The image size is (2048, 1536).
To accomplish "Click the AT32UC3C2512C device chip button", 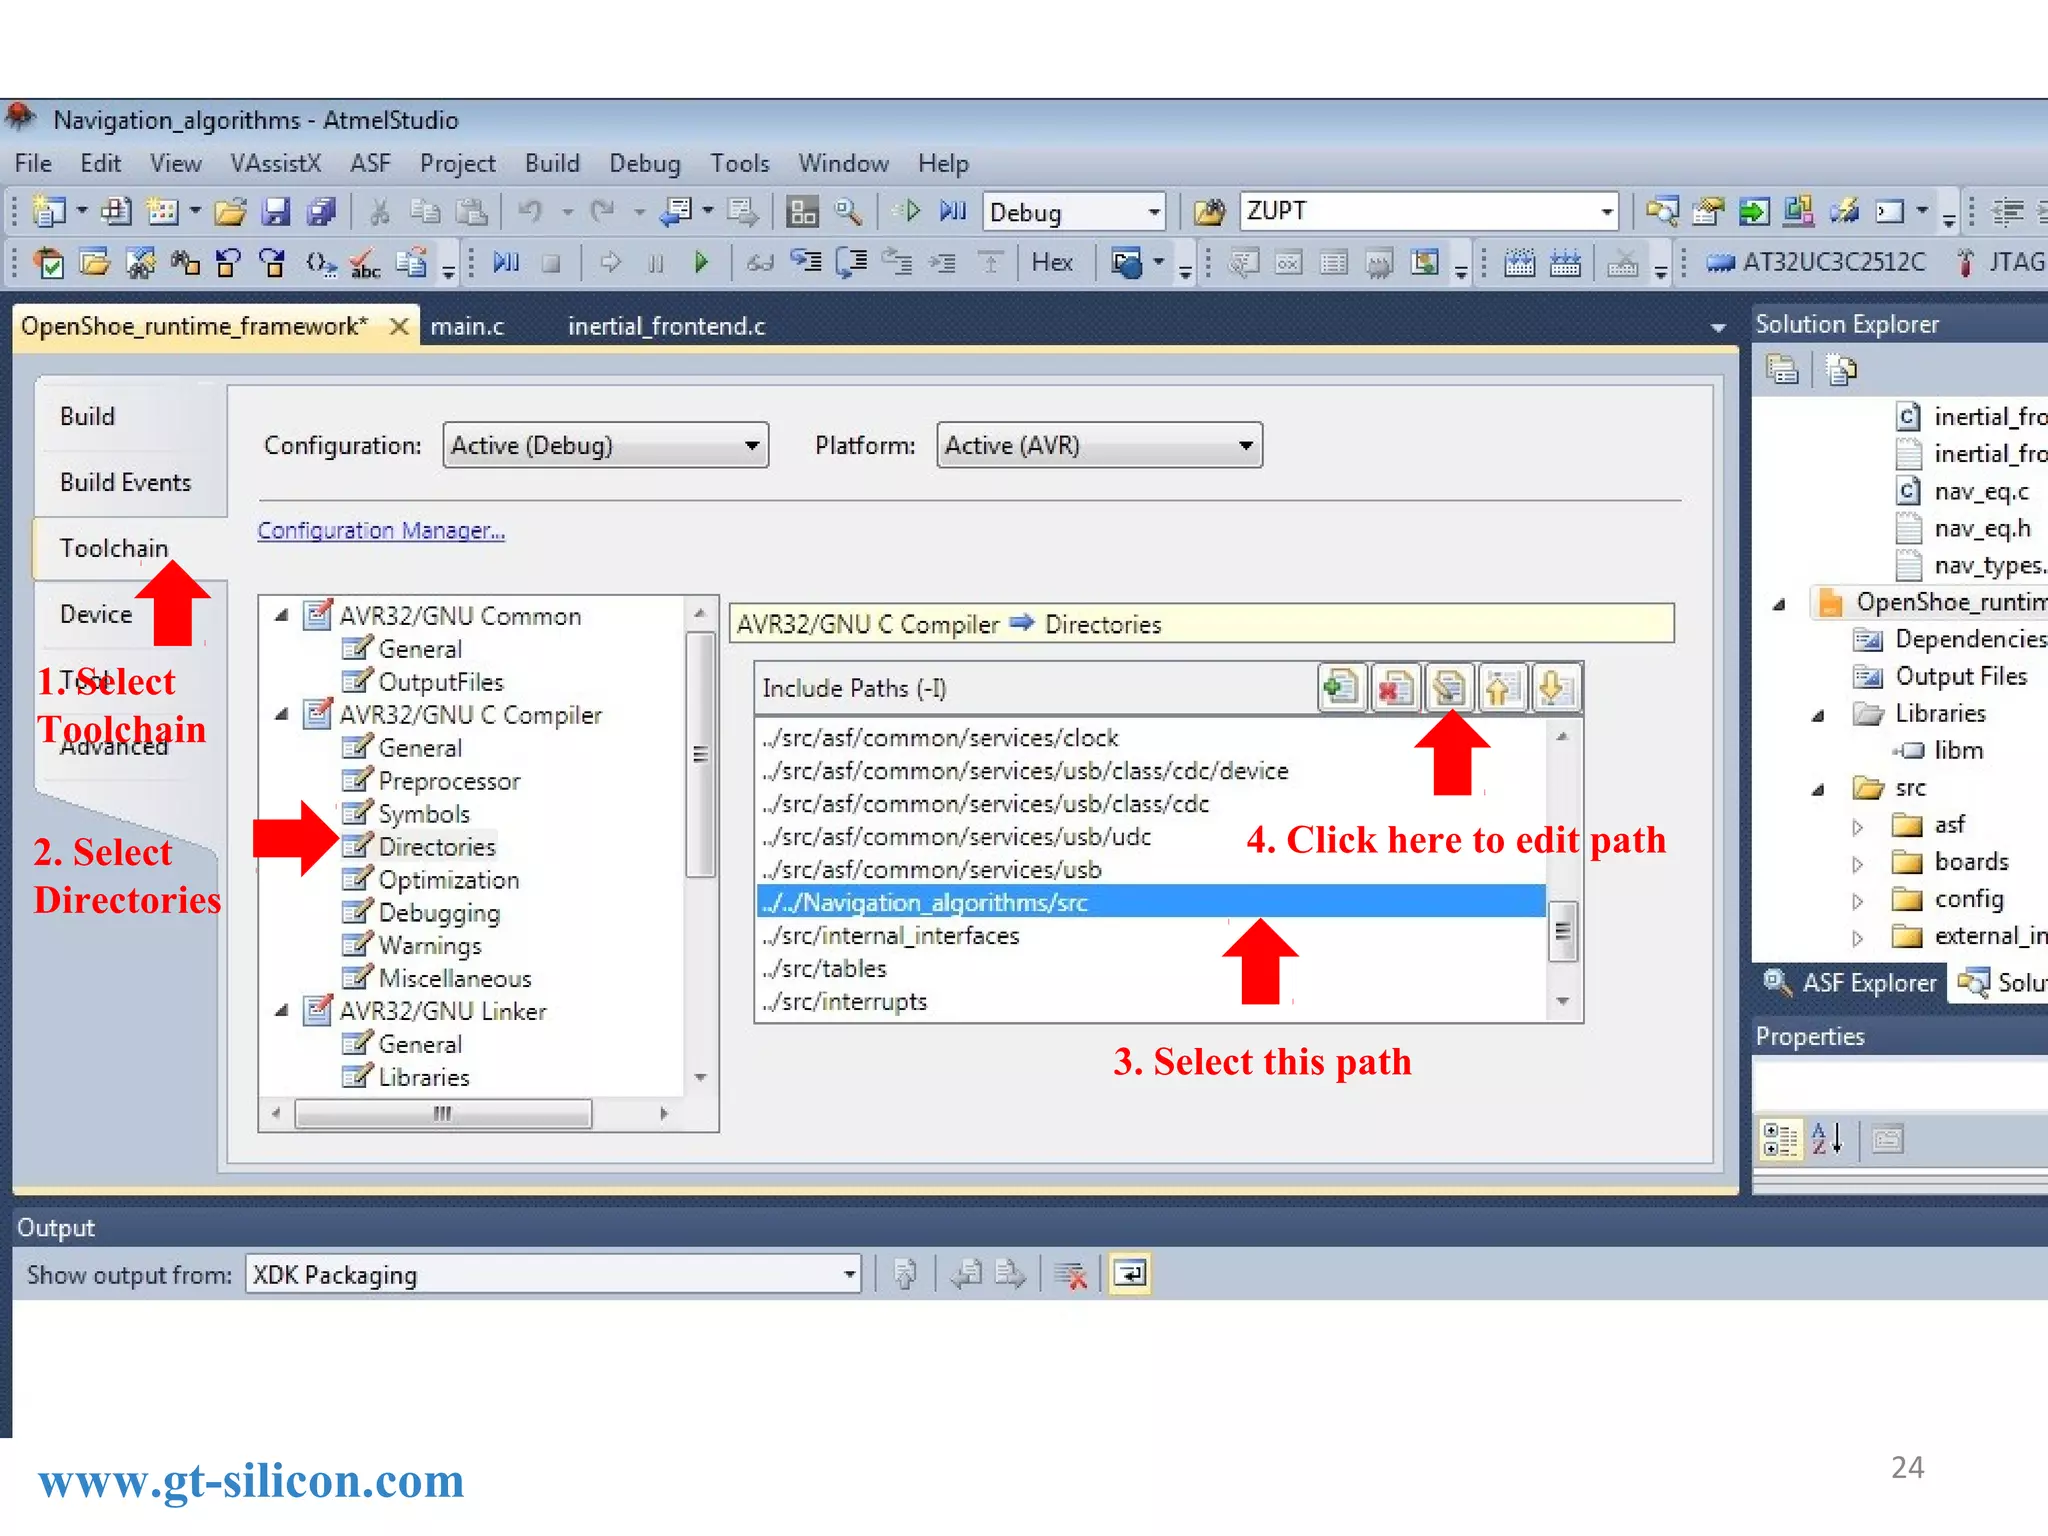I will 1816,262.
